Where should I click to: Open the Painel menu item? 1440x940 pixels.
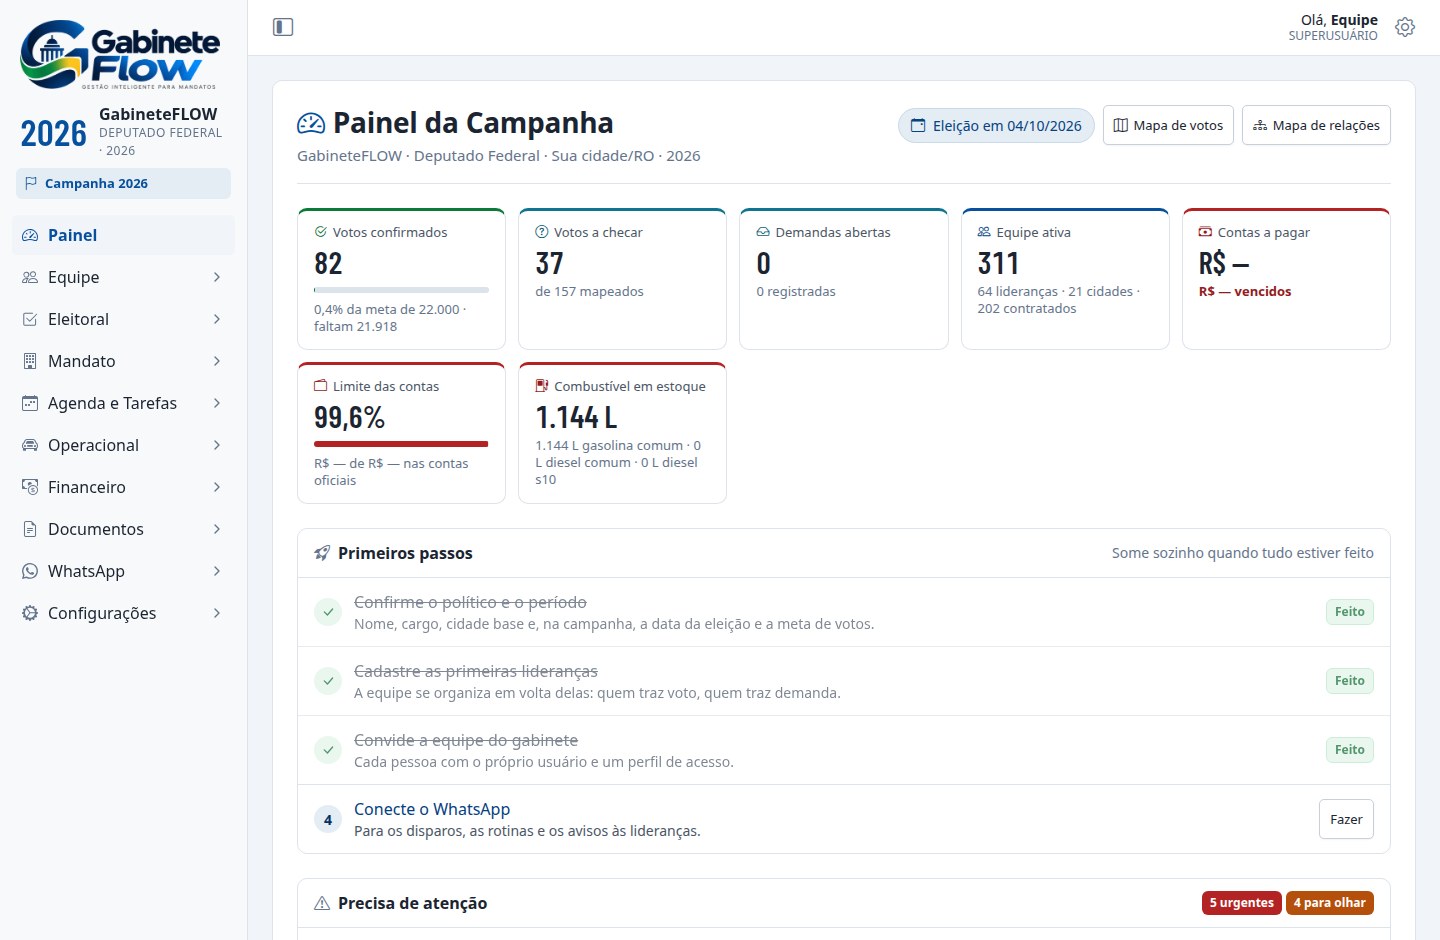click(124, 235)
